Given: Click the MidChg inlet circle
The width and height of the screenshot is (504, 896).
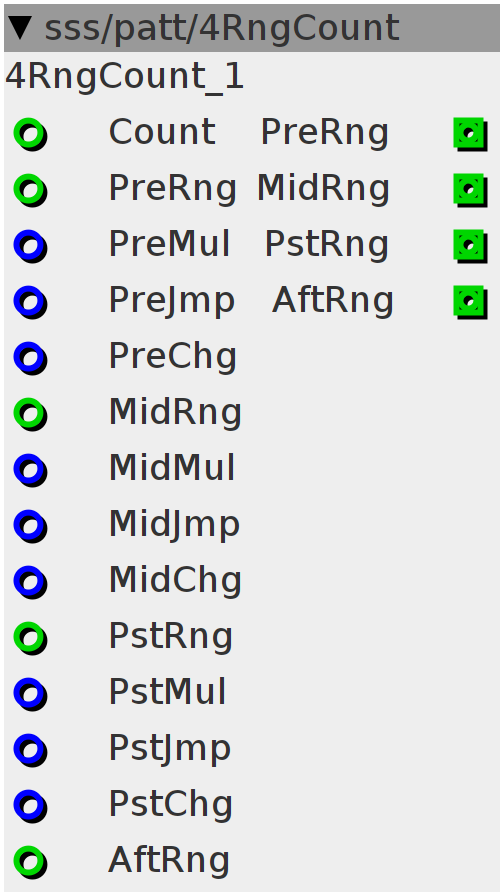Looking at the screenshot, I should [x=30, y=582].
